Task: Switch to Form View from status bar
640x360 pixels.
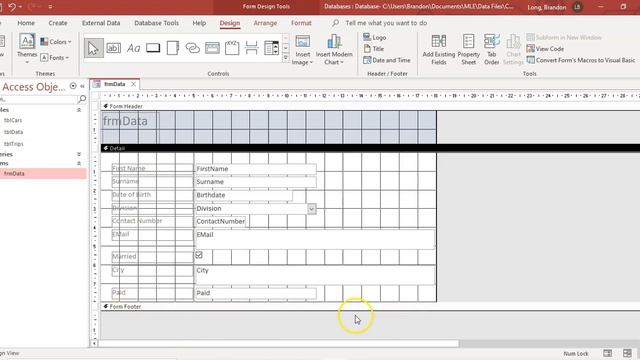Action: [x=607, y=353]
